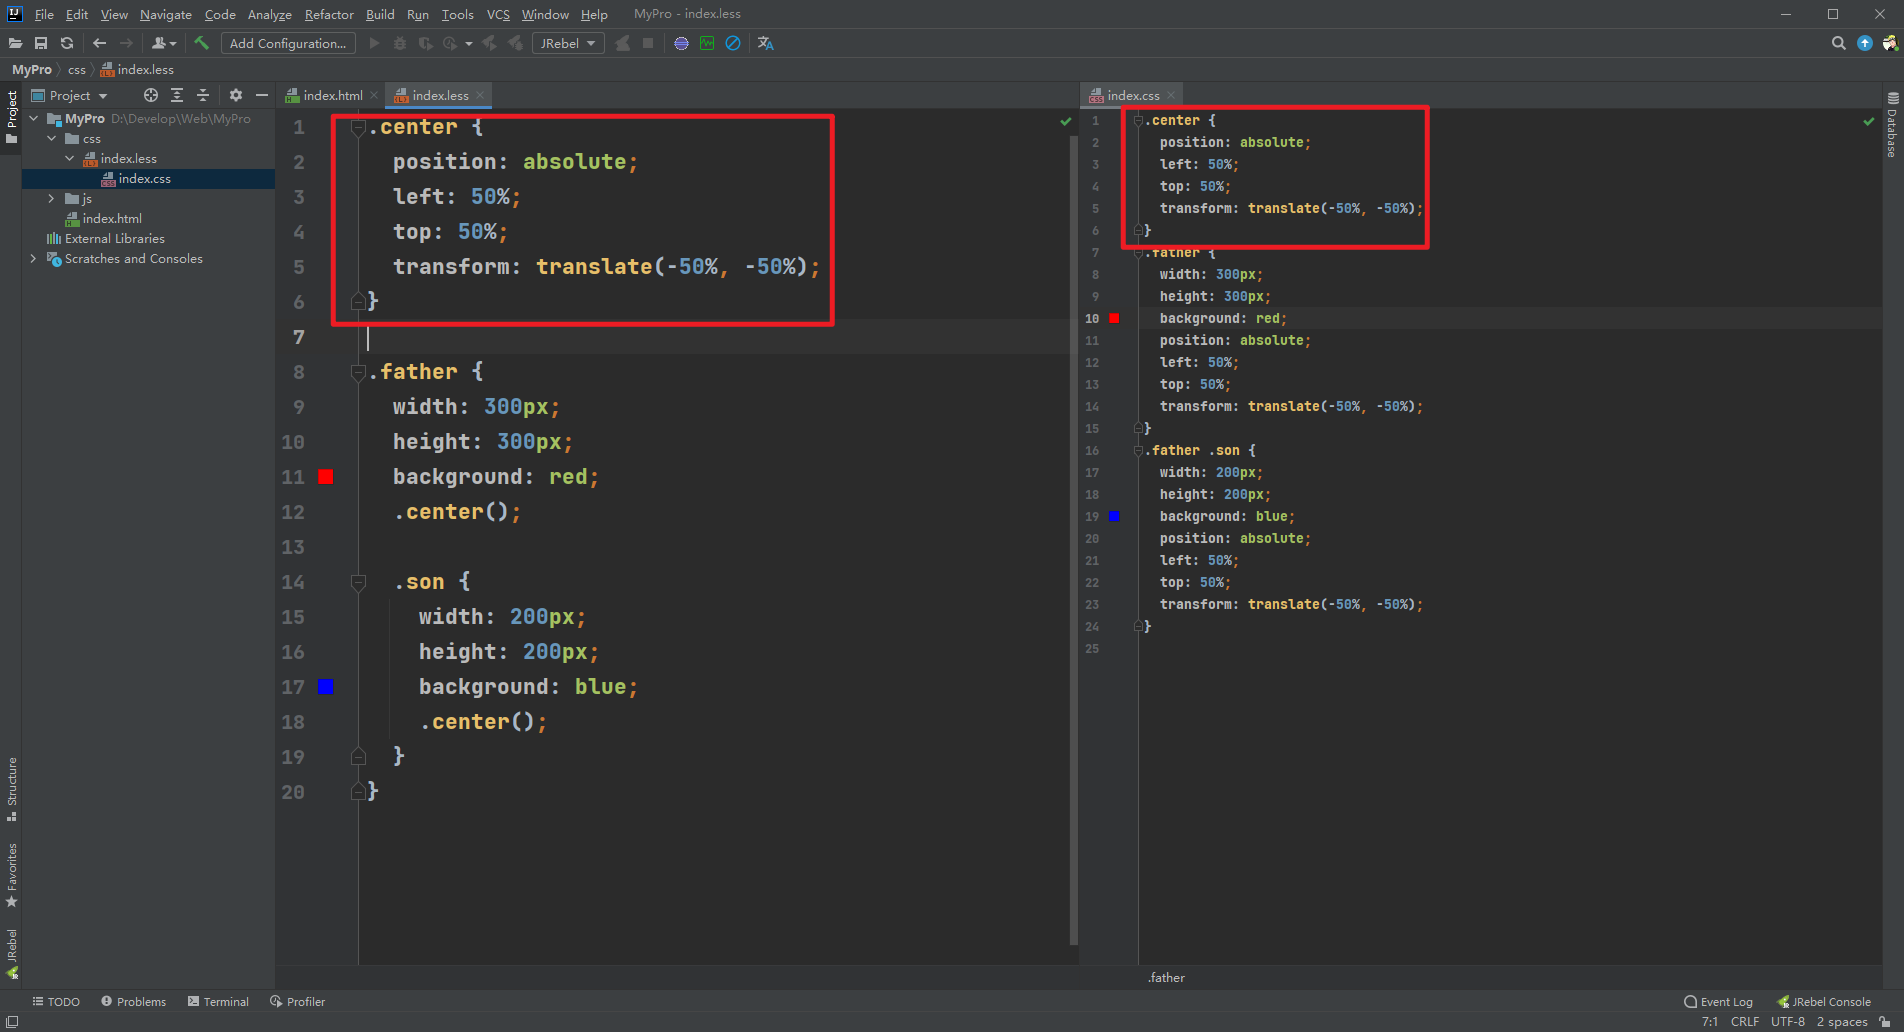Expand the js folder node
This screenshot has height=1032, width=1904.
[x=52, y=198]
